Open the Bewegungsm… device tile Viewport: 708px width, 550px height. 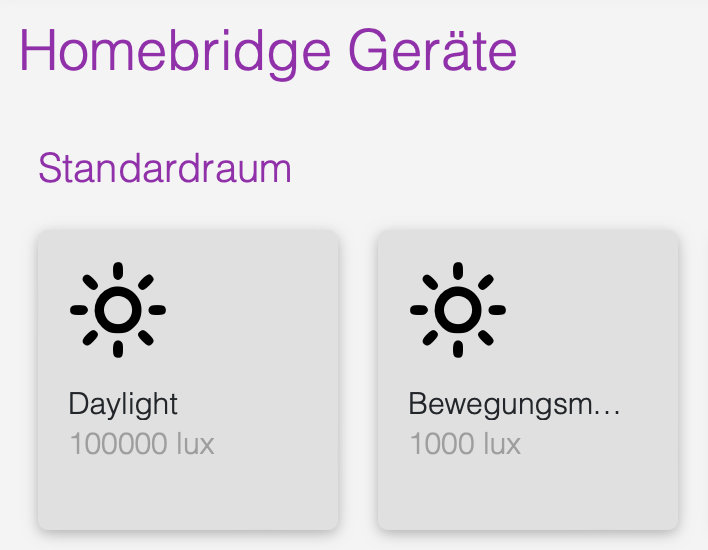[528, 380]
